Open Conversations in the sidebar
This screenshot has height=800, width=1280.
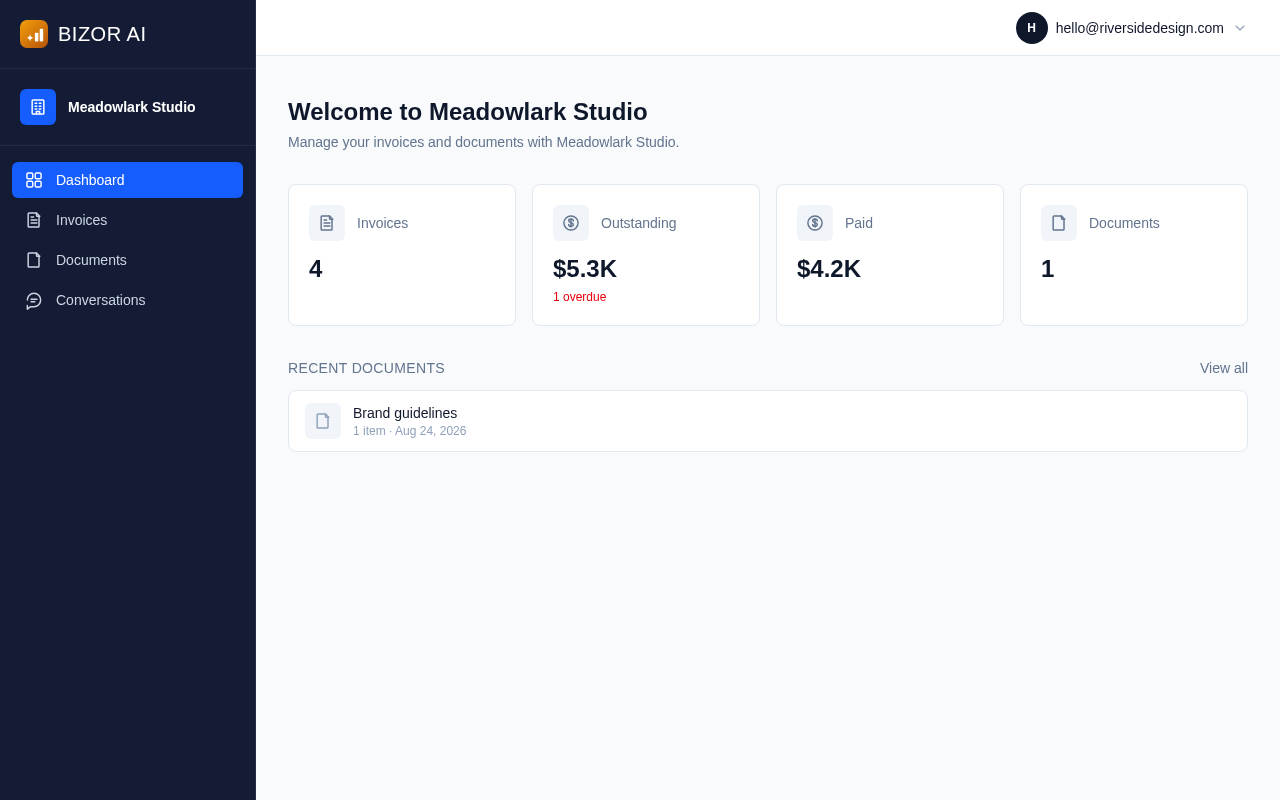point(127,300)
